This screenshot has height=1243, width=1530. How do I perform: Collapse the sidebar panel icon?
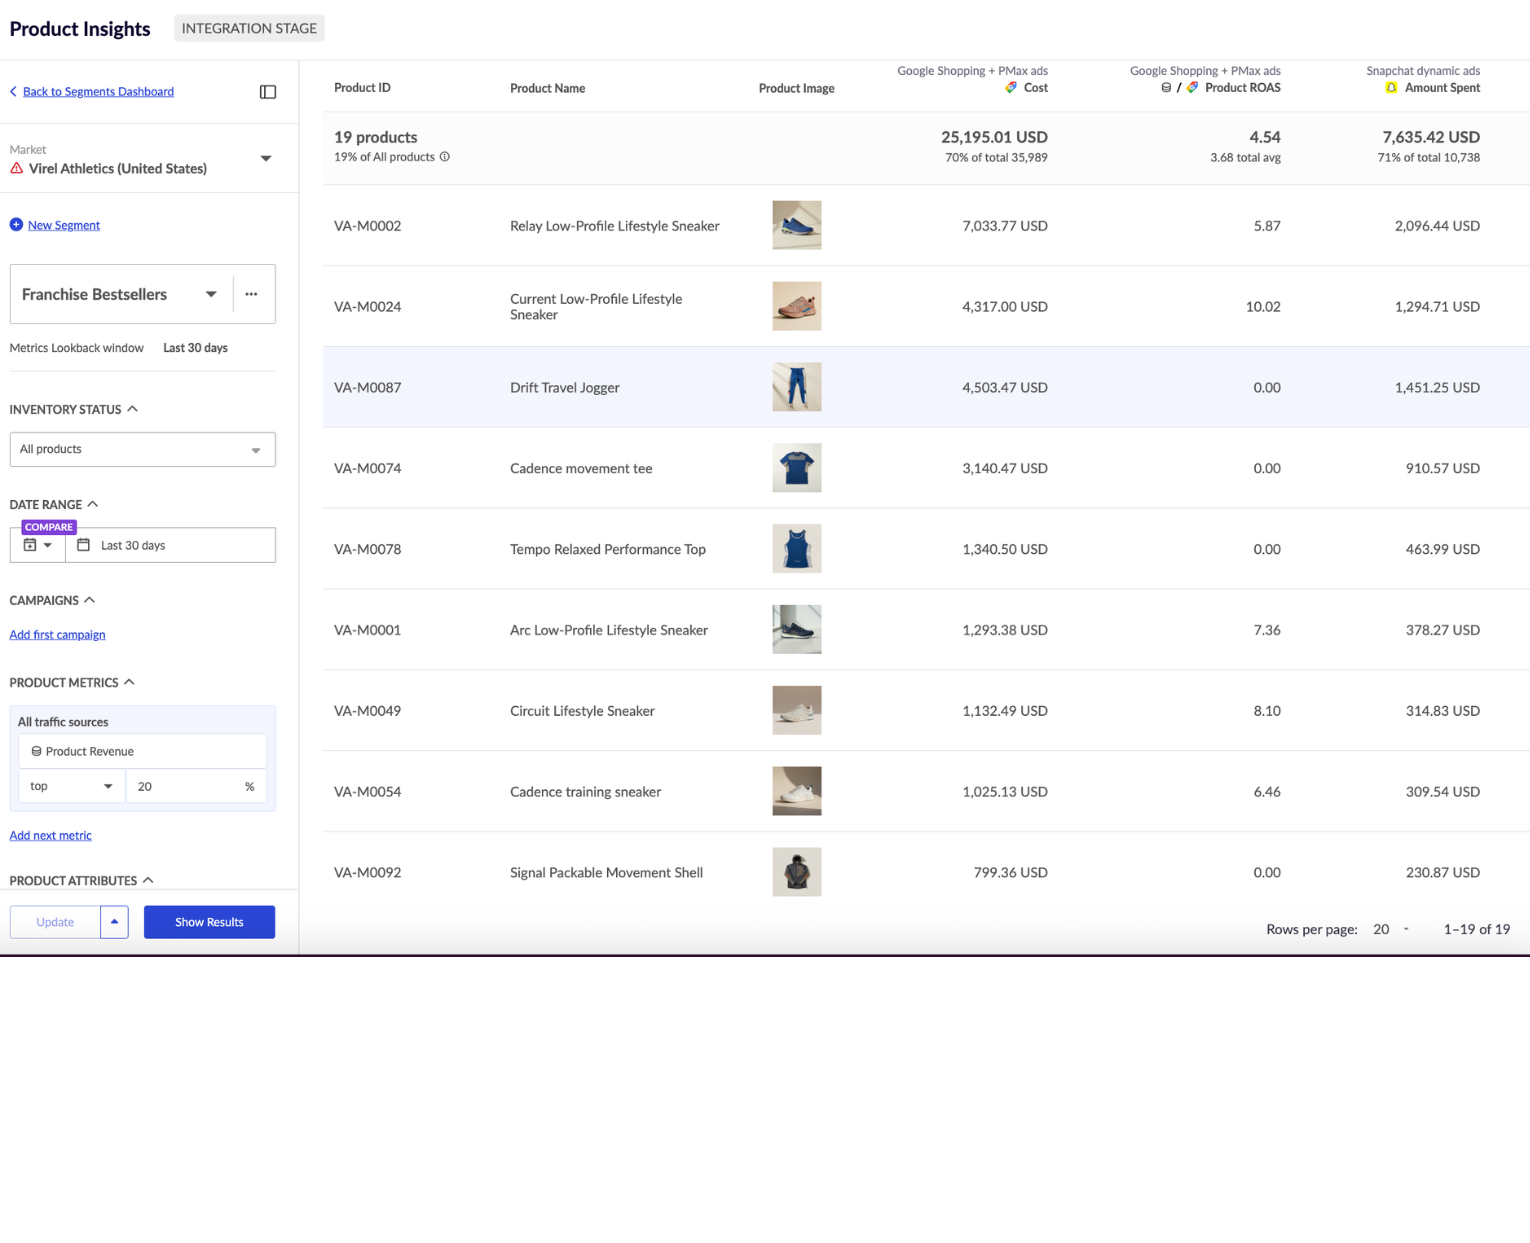coord(268,92)
